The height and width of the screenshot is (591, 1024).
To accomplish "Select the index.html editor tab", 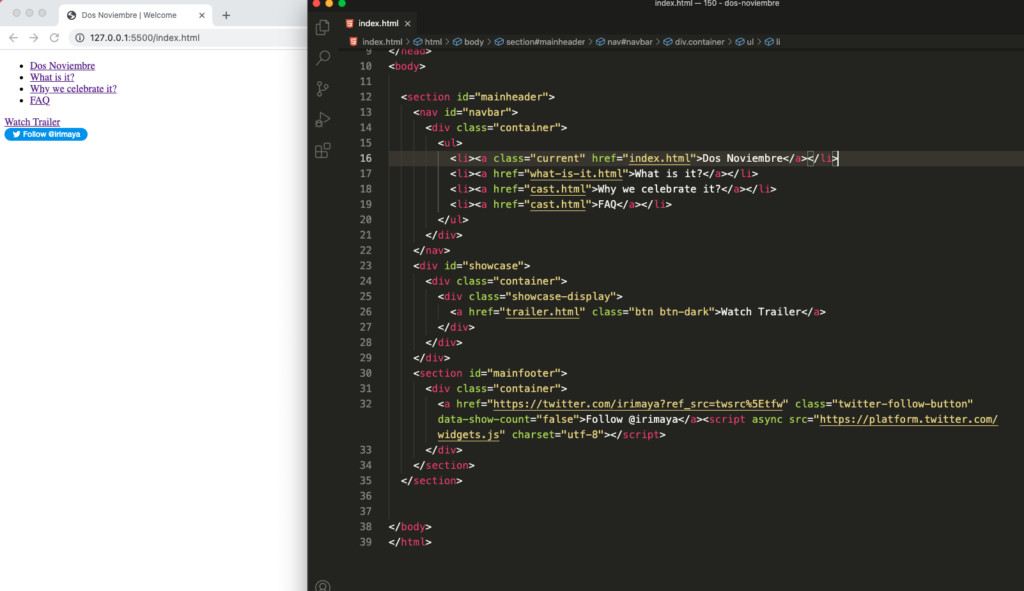I will point(379,24).
